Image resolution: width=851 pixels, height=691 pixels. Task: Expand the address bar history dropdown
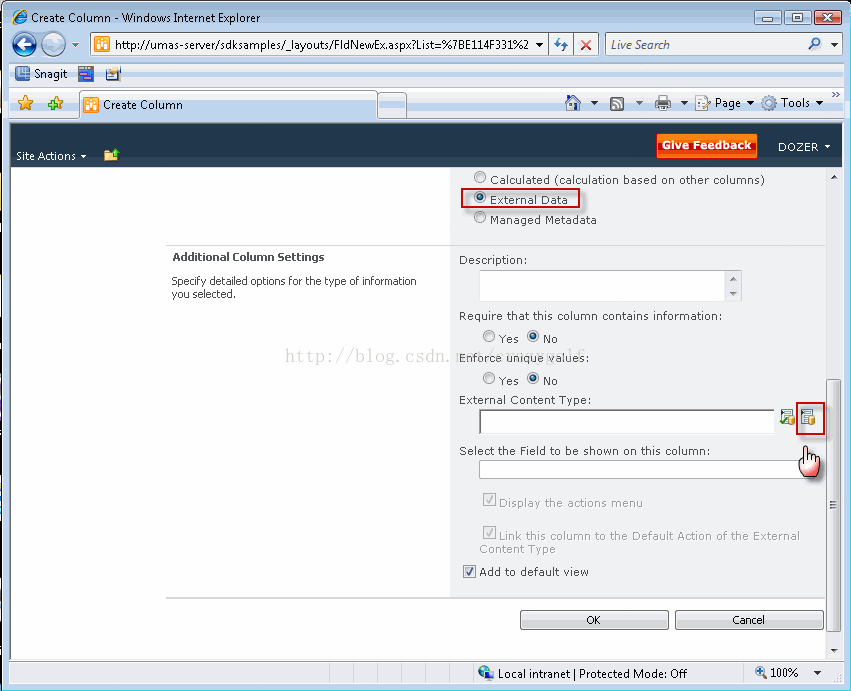539,45
